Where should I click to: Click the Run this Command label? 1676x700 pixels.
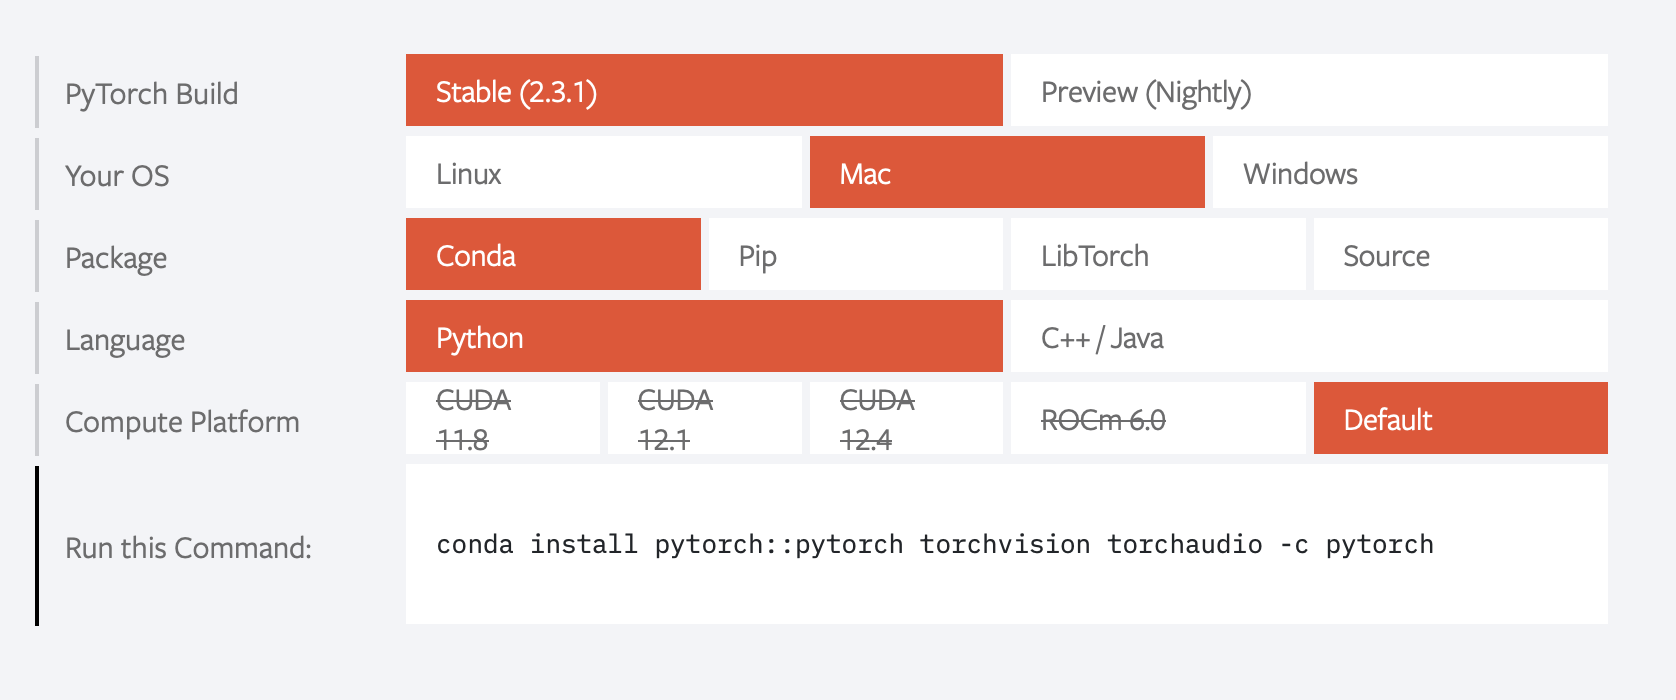(188, 548)
